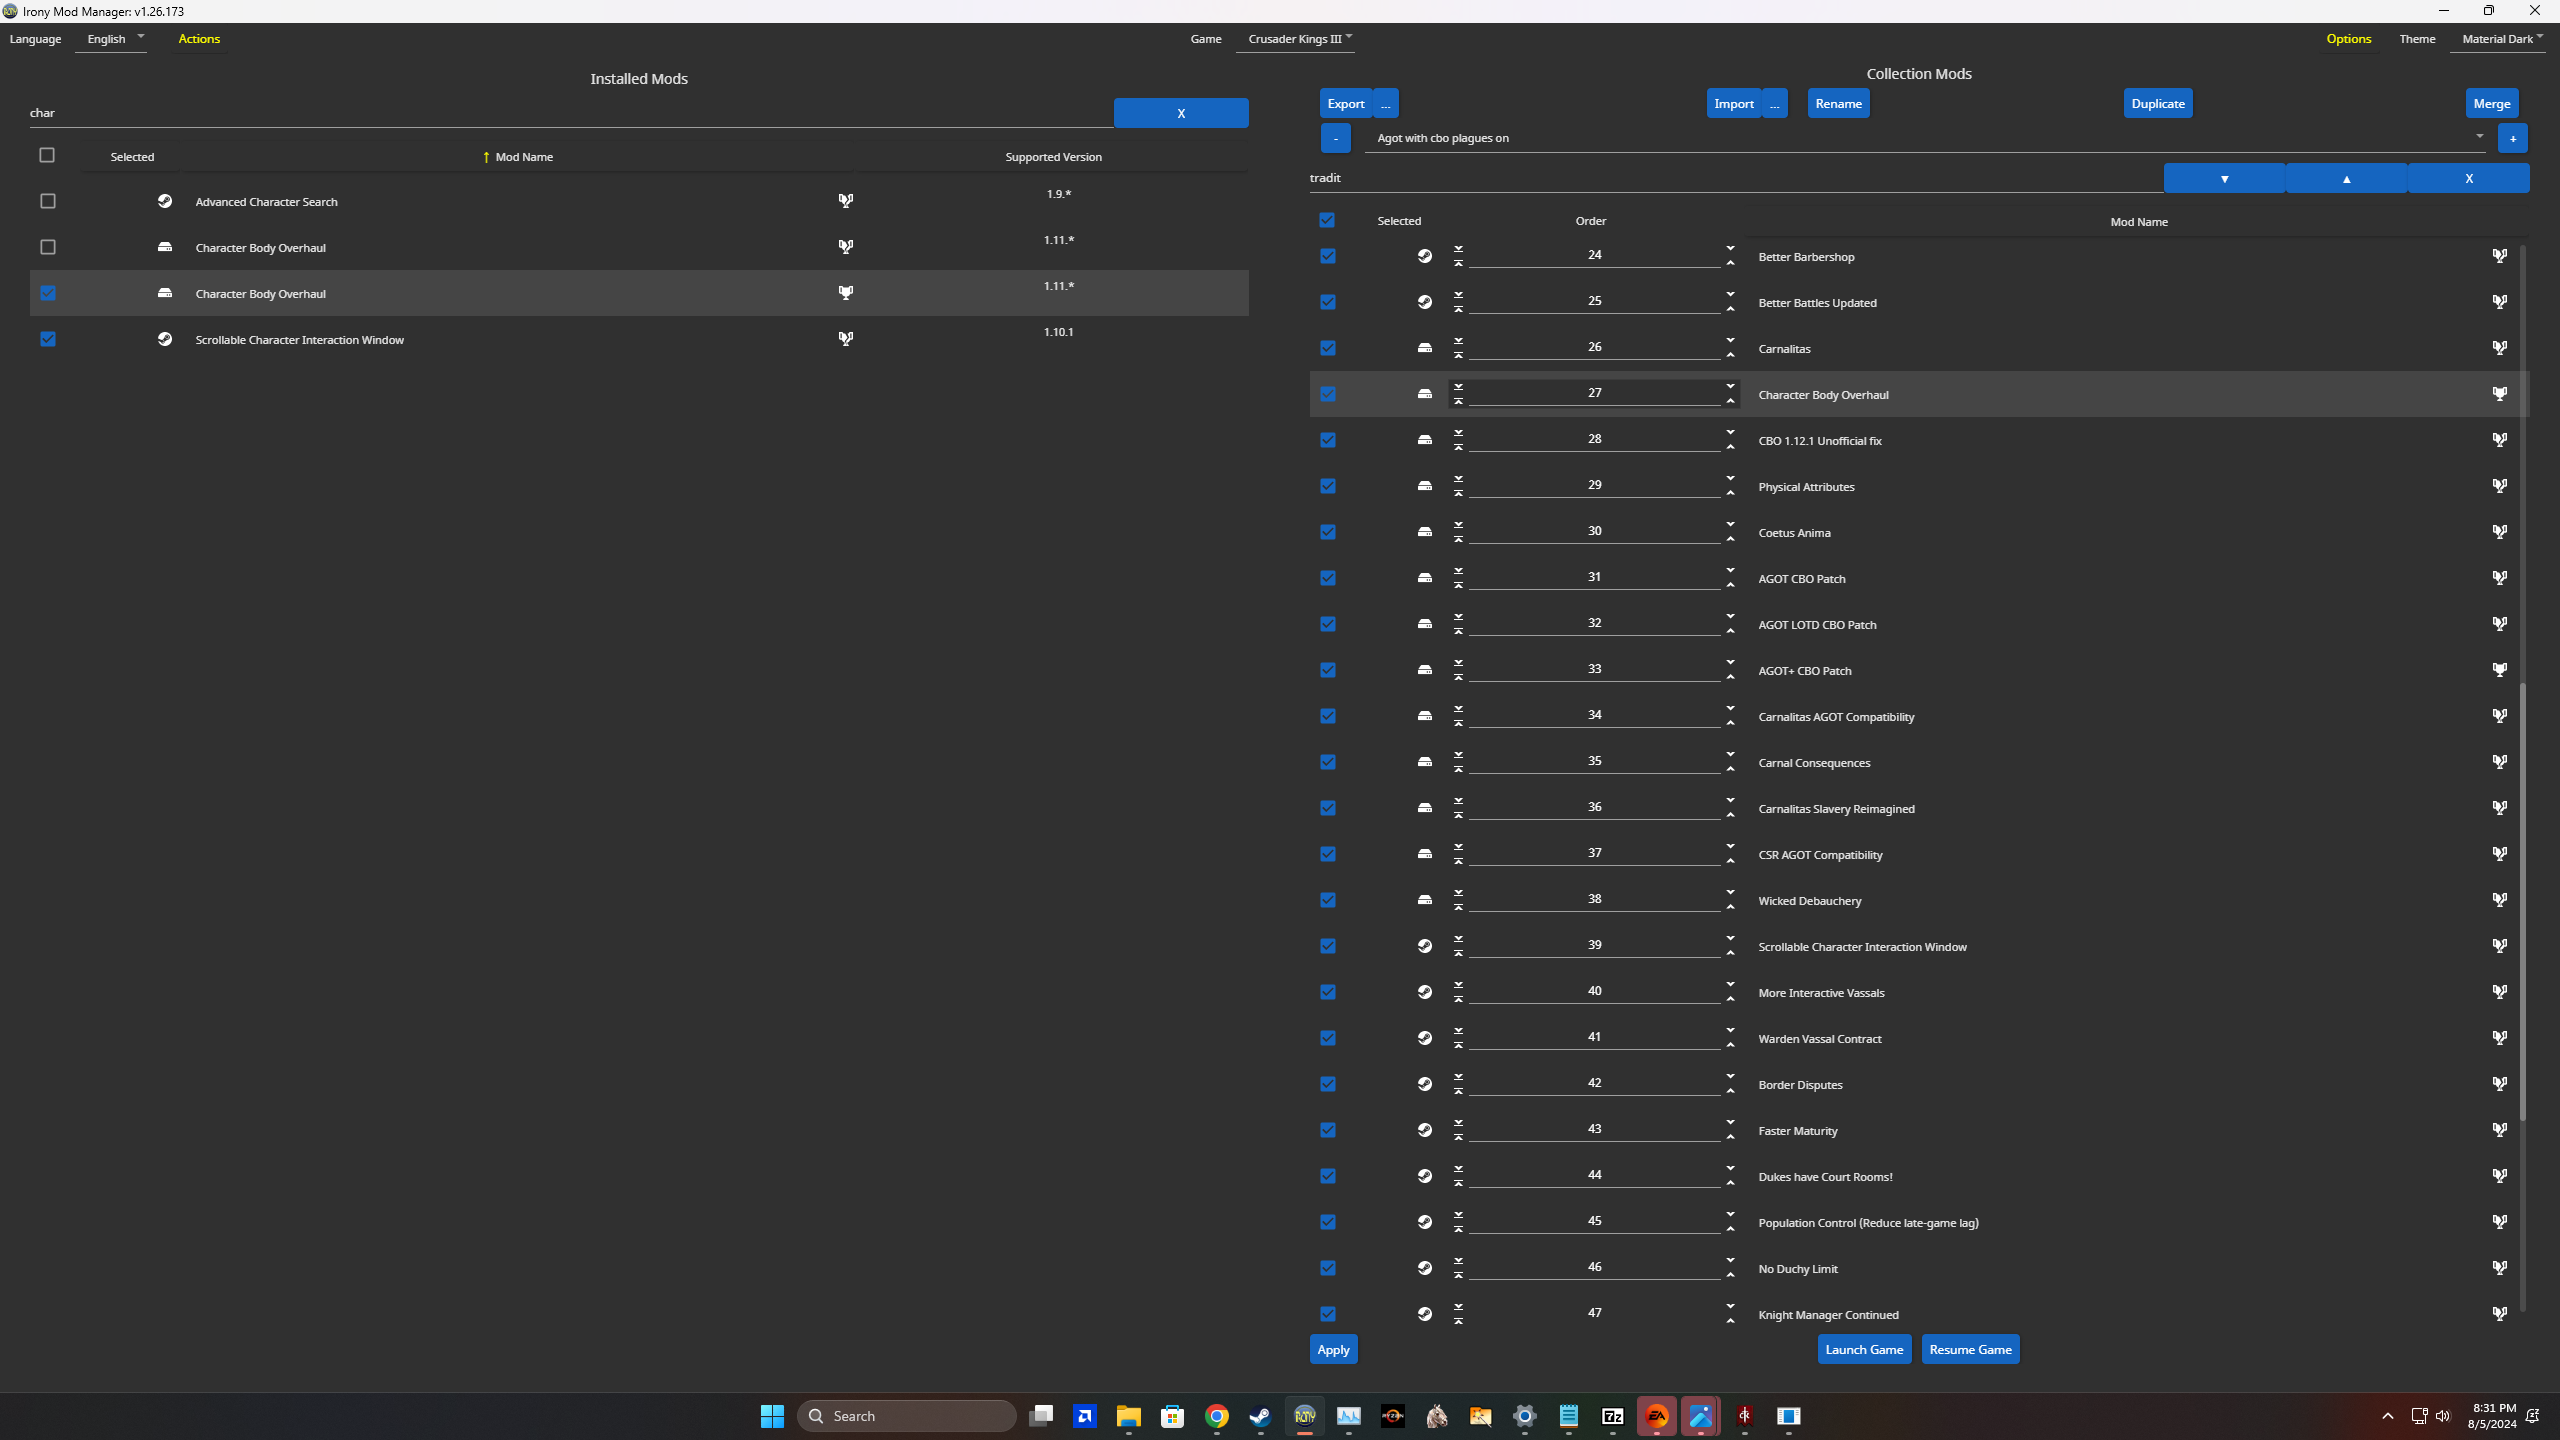Open Google Chrome from the taskbar
This screenshot has width=2560, height=1440.
pos(1216,1416)
